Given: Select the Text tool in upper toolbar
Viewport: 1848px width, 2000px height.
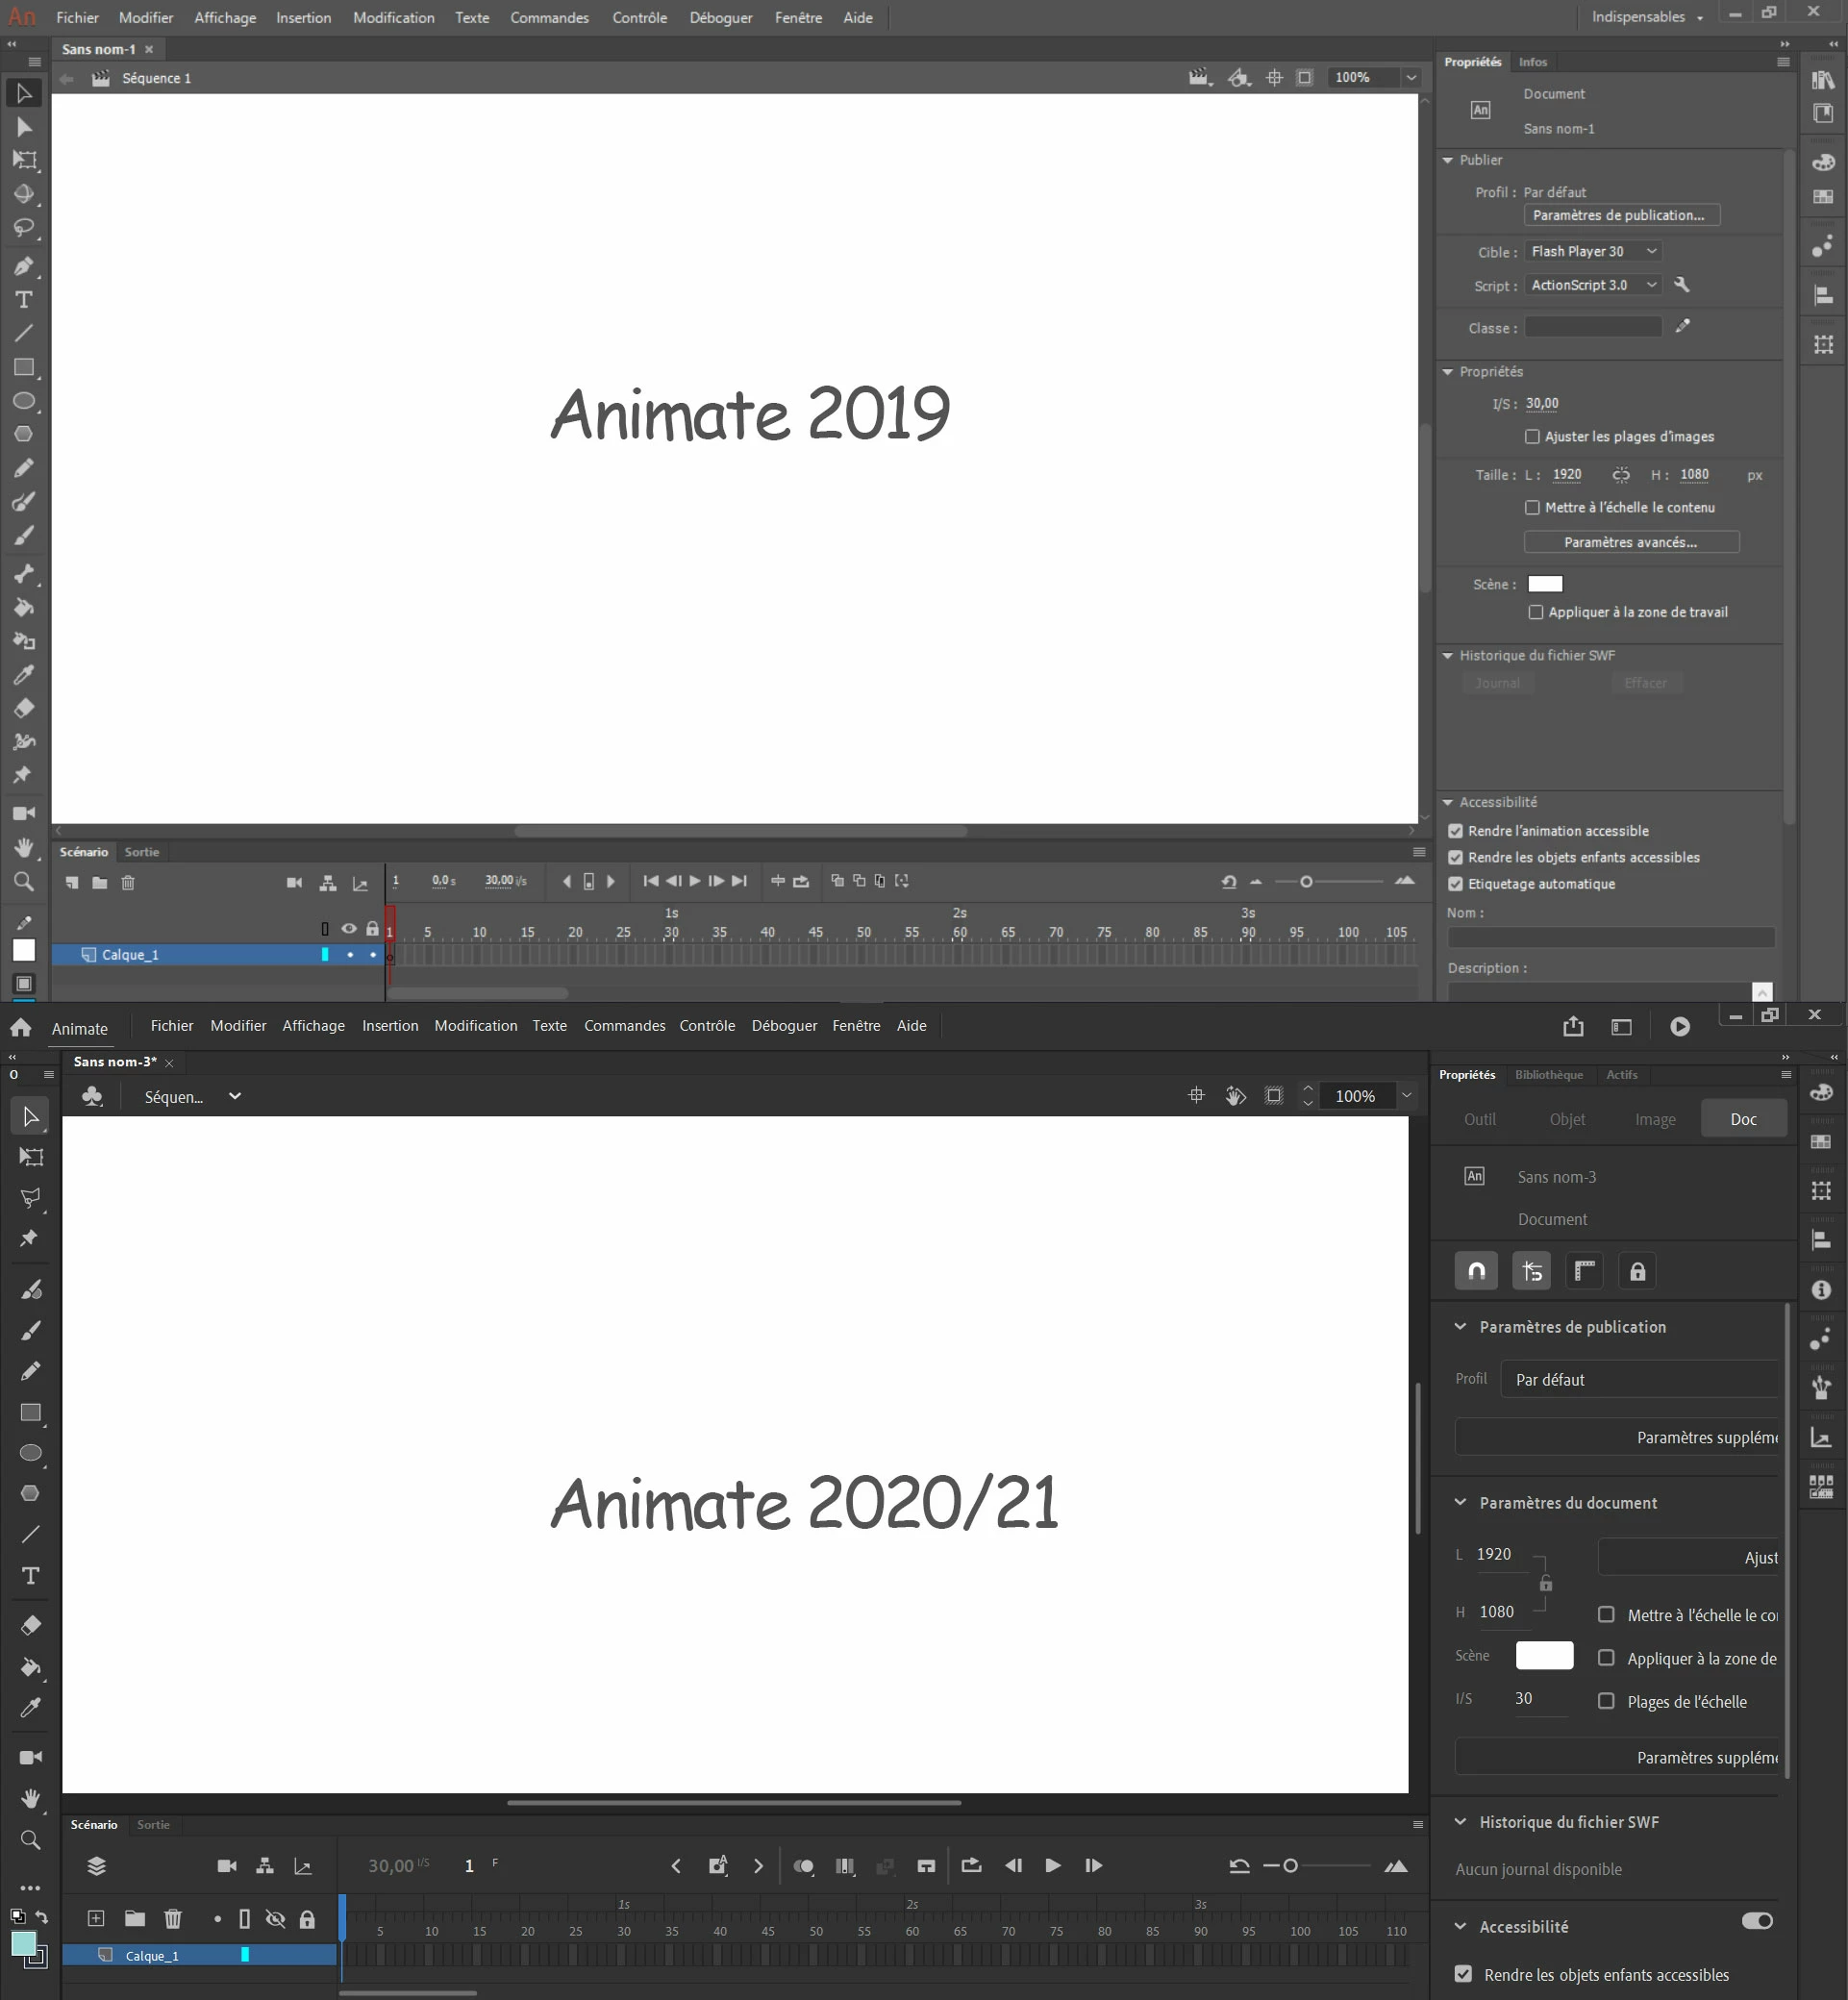Looking at the screenshot, I should 24,300.
